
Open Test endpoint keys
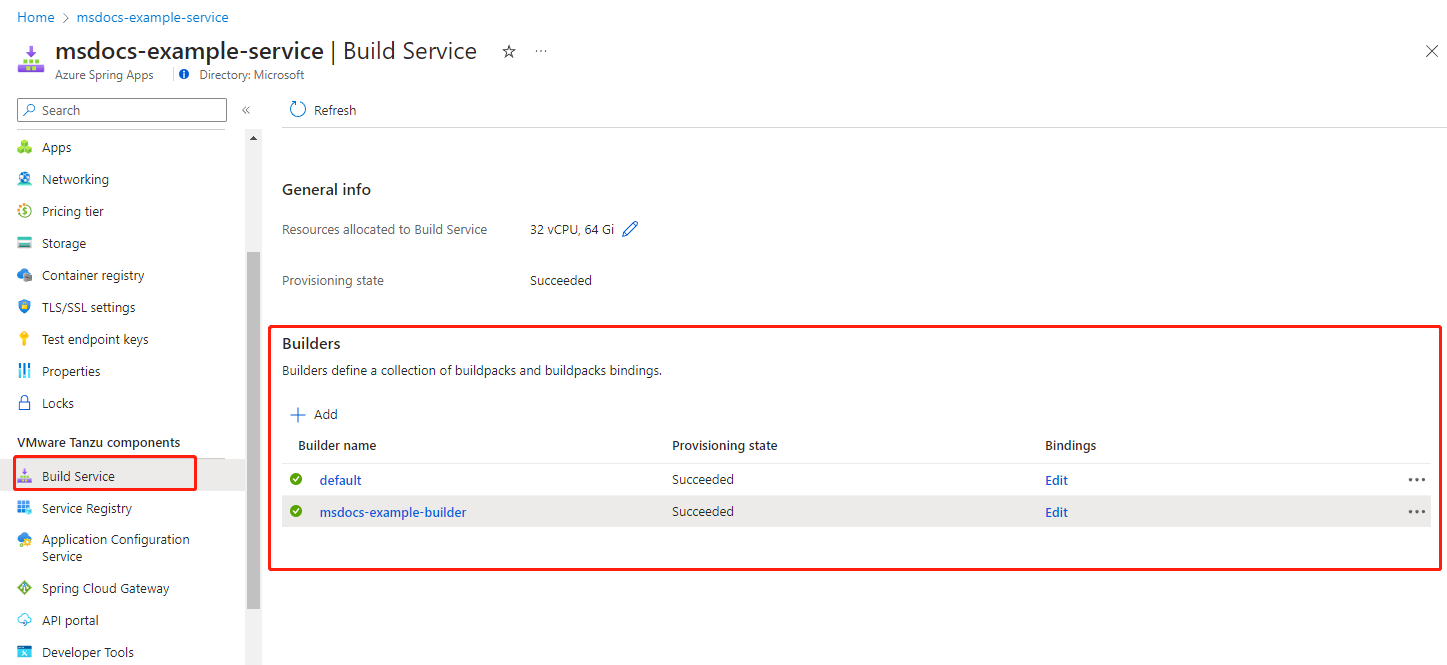coord(95,340)
